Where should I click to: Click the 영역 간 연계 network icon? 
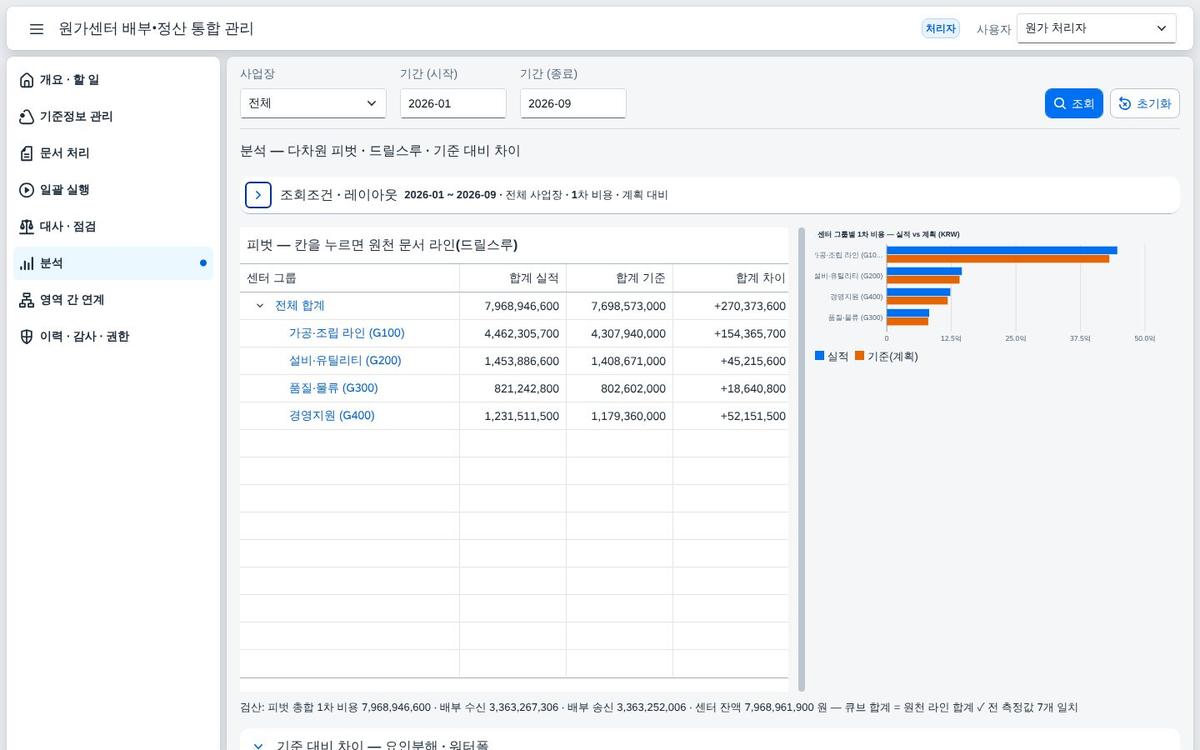(27, 300)
